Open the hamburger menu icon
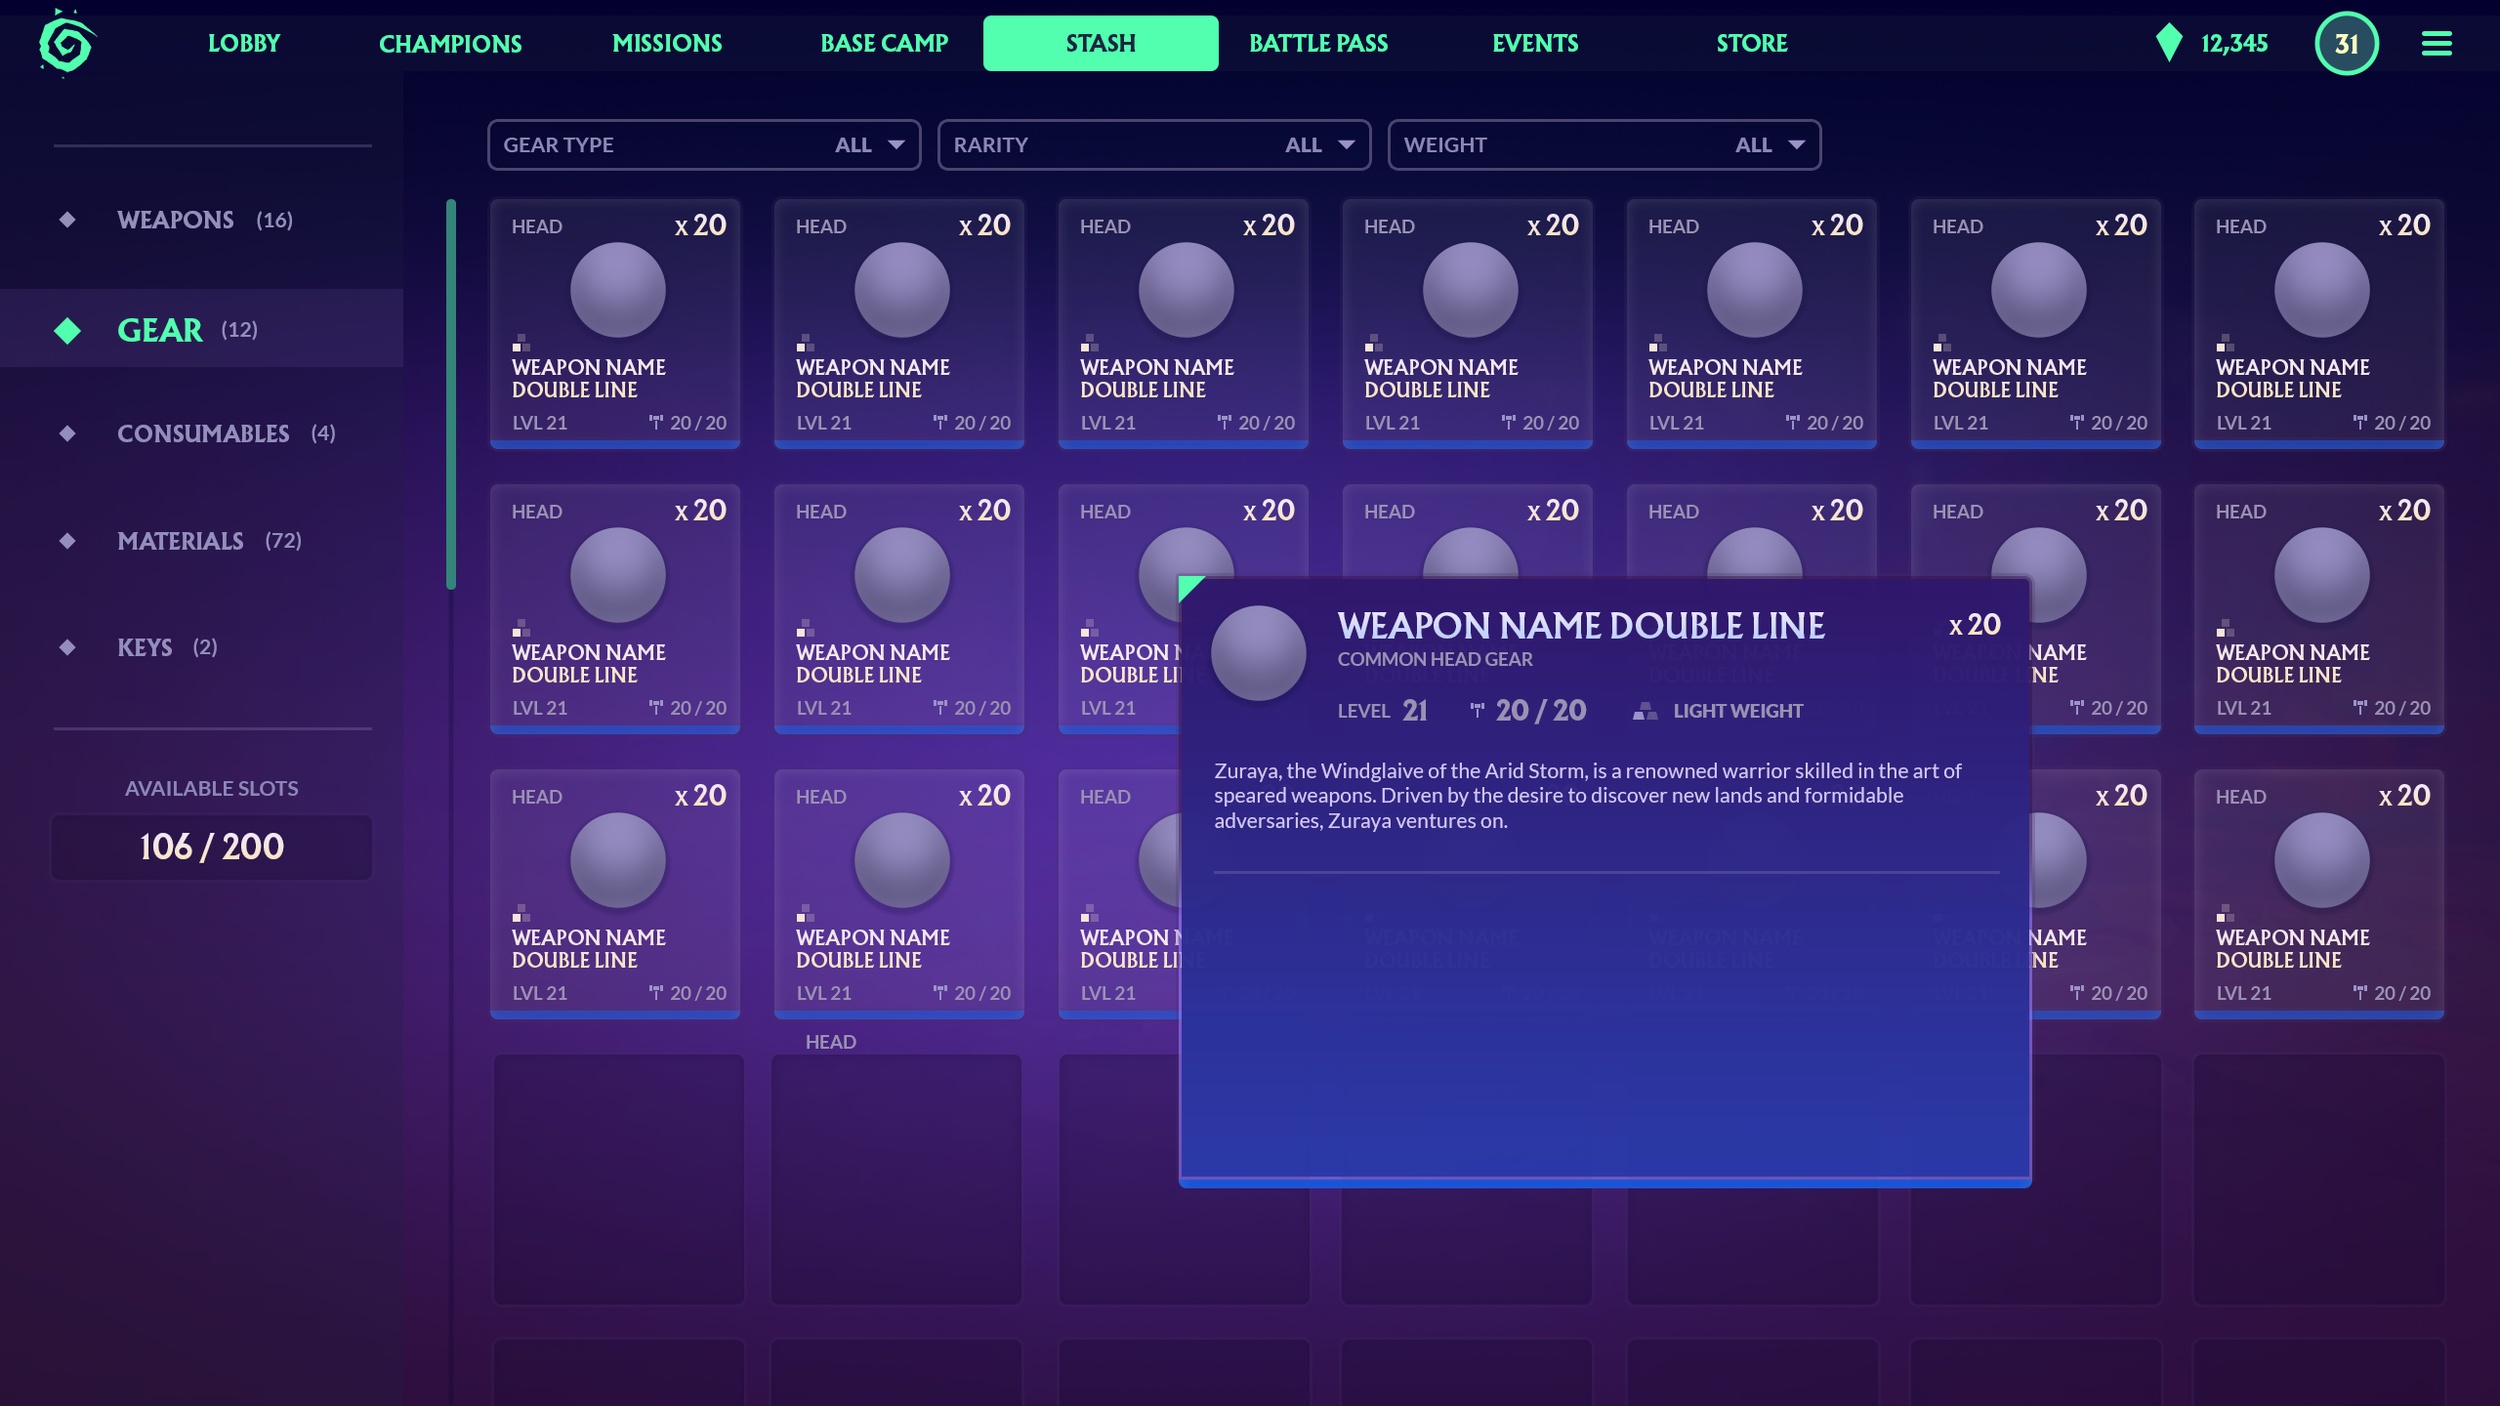Screen dimensions: 2500x1406 2436,43
